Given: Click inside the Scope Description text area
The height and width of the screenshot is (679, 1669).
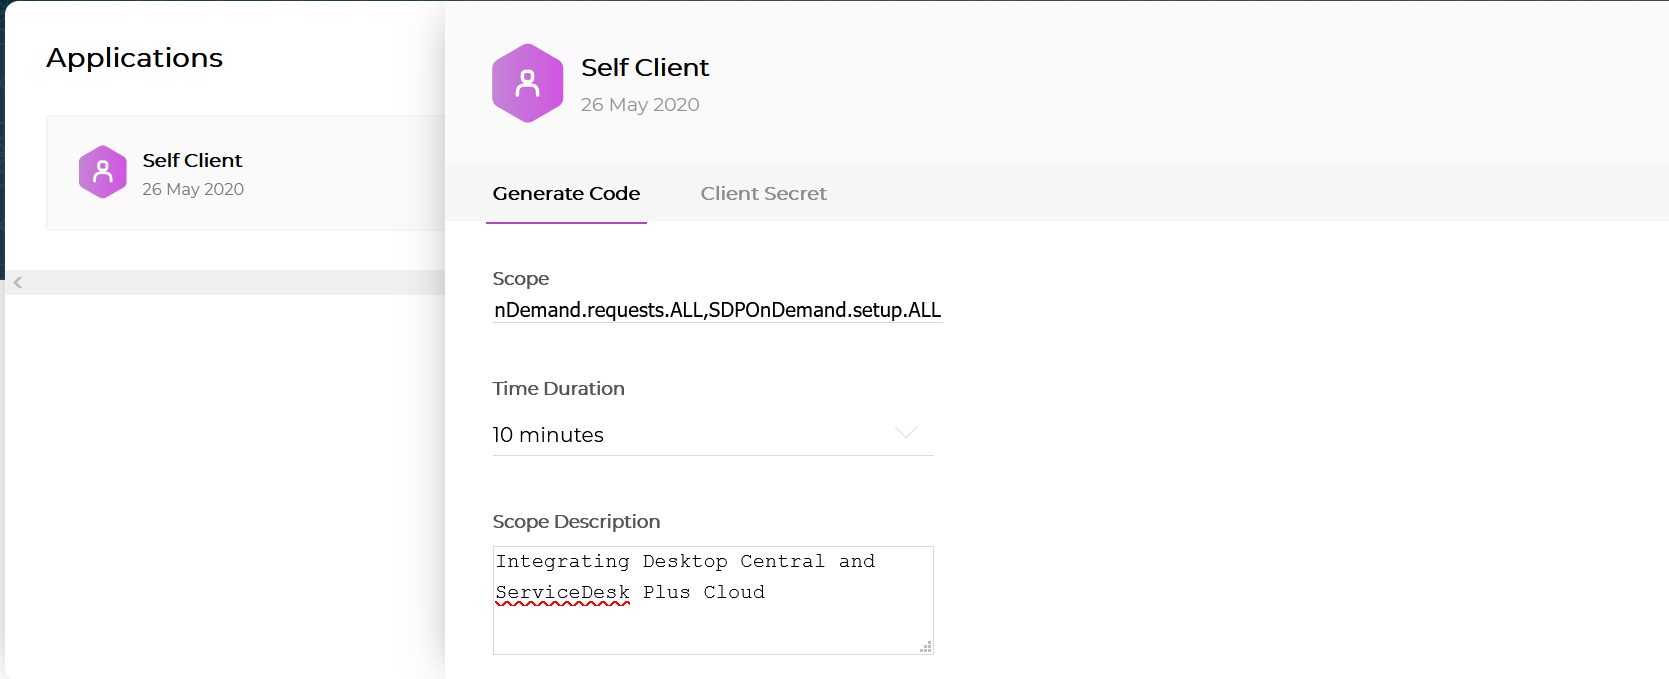Looking at the screenshot, I should tap(713, 600).
